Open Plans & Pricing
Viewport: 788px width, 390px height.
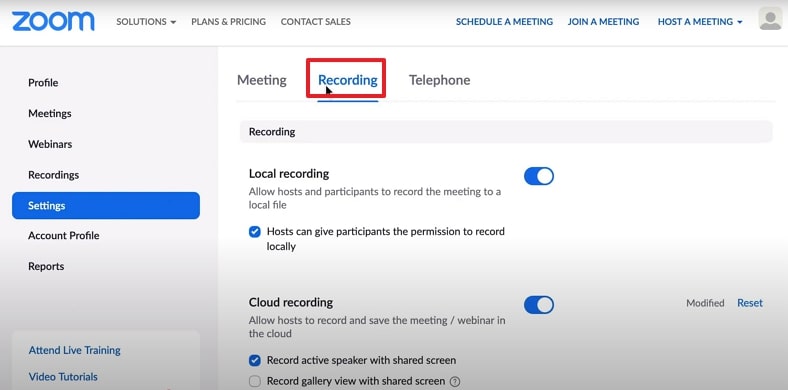229,22
